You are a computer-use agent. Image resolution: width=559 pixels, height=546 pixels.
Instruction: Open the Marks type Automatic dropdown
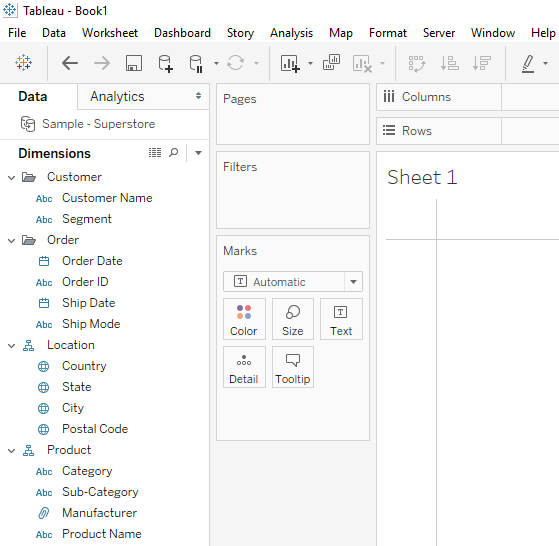(x=293, y=282)
